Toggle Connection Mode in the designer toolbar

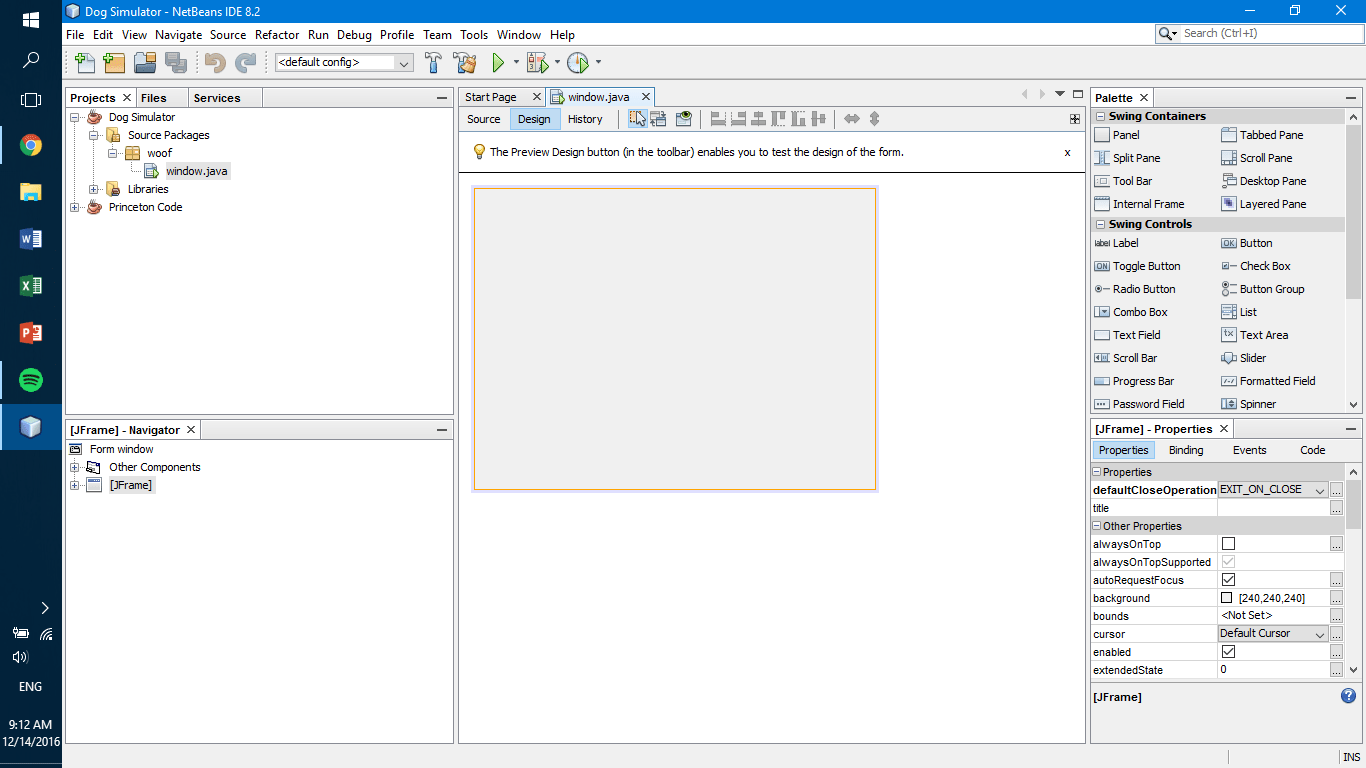coord(659,119)
